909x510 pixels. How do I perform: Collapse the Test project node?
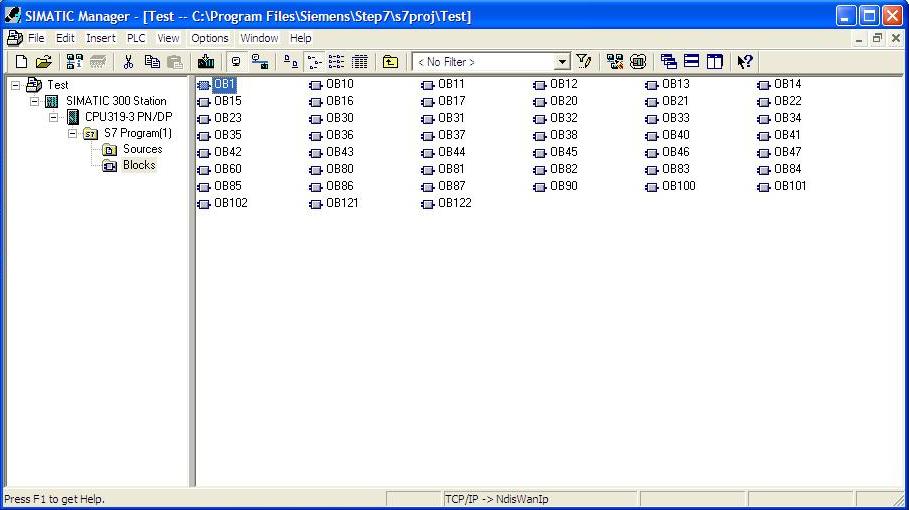(16, 85)
